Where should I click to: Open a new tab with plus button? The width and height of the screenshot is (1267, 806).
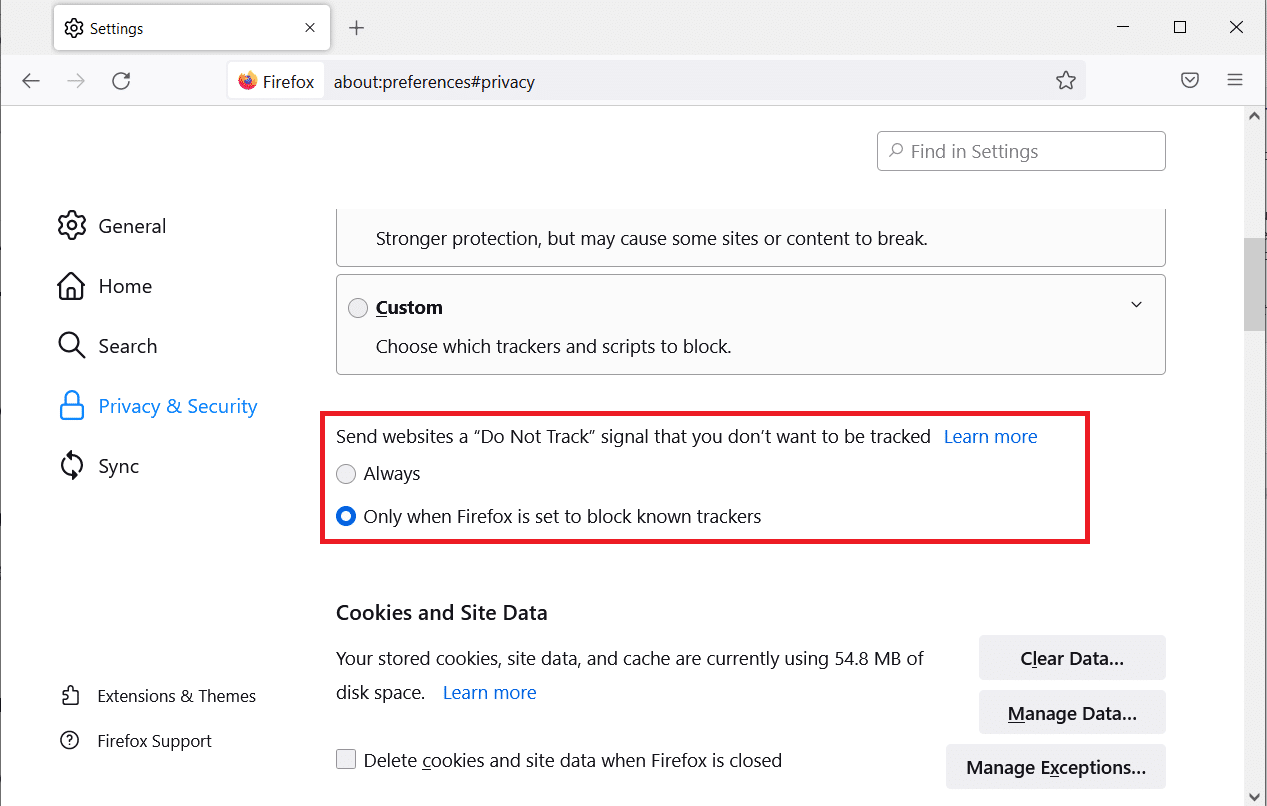pyautogui.click(x=357, y=28)
